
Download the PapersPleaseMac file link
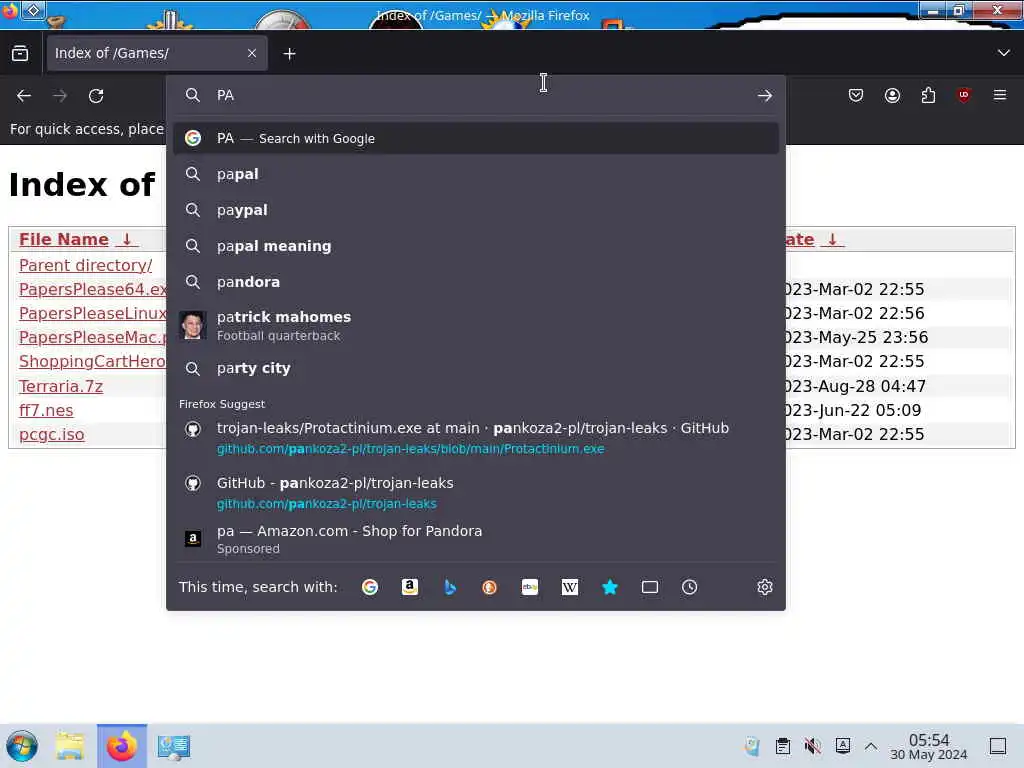93,338
